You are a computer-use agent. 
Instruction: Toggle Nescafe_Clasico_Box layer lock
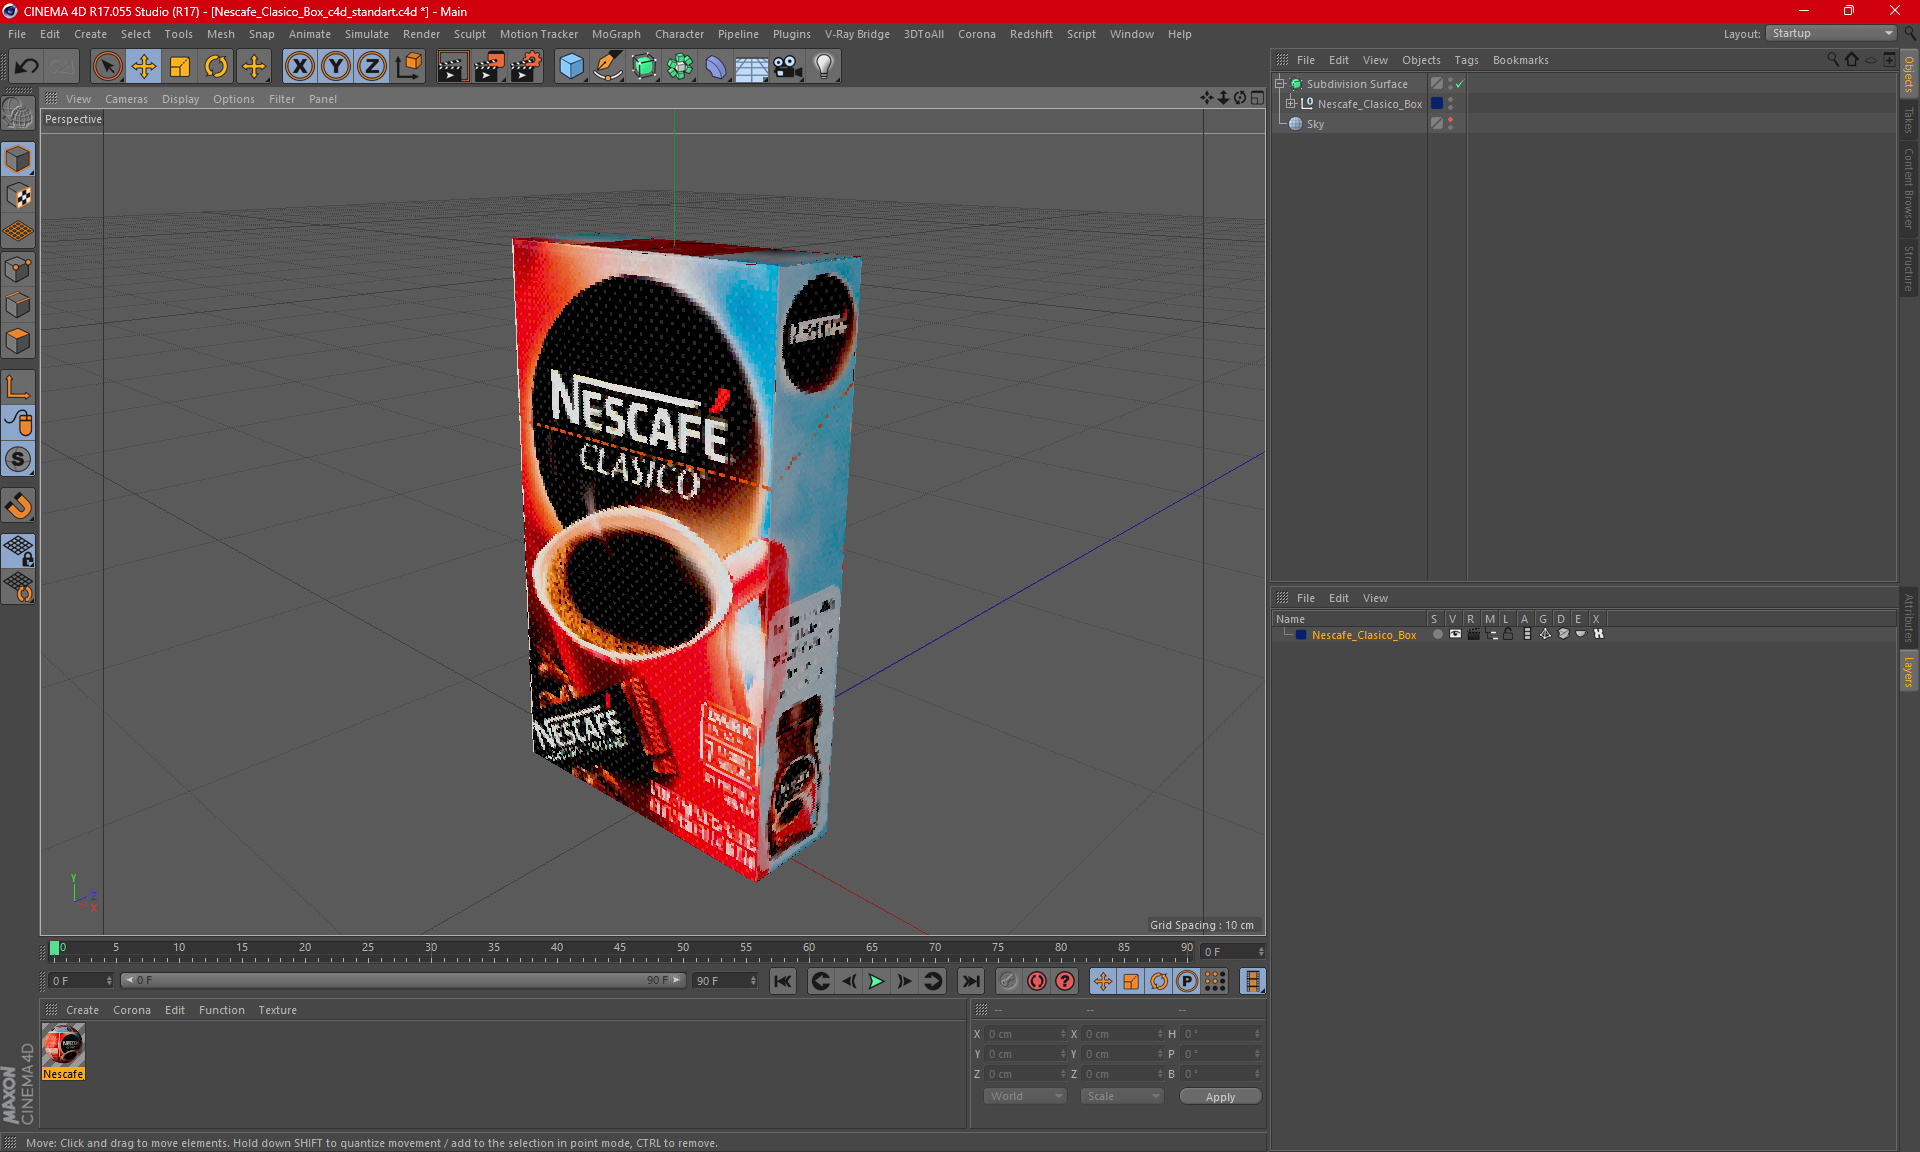coord(1508,634)
